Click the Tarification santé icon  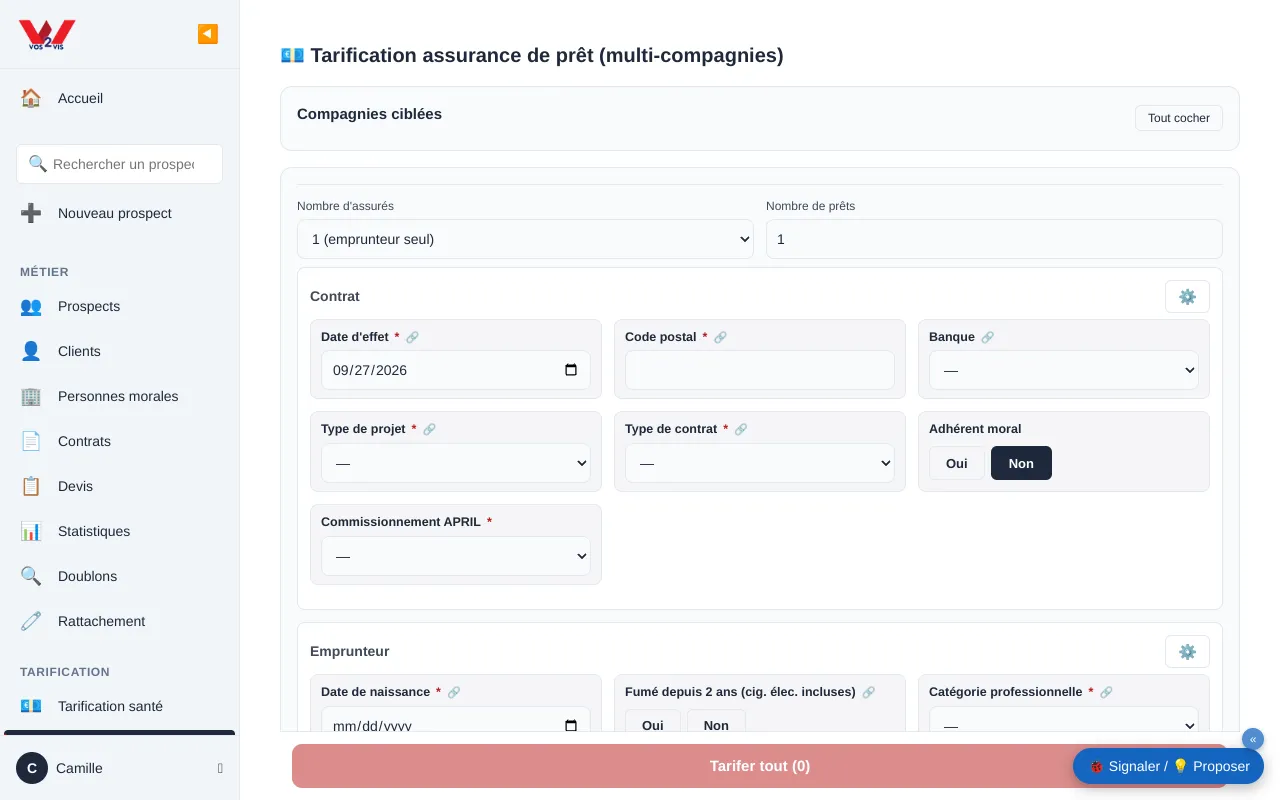(31, 706)
